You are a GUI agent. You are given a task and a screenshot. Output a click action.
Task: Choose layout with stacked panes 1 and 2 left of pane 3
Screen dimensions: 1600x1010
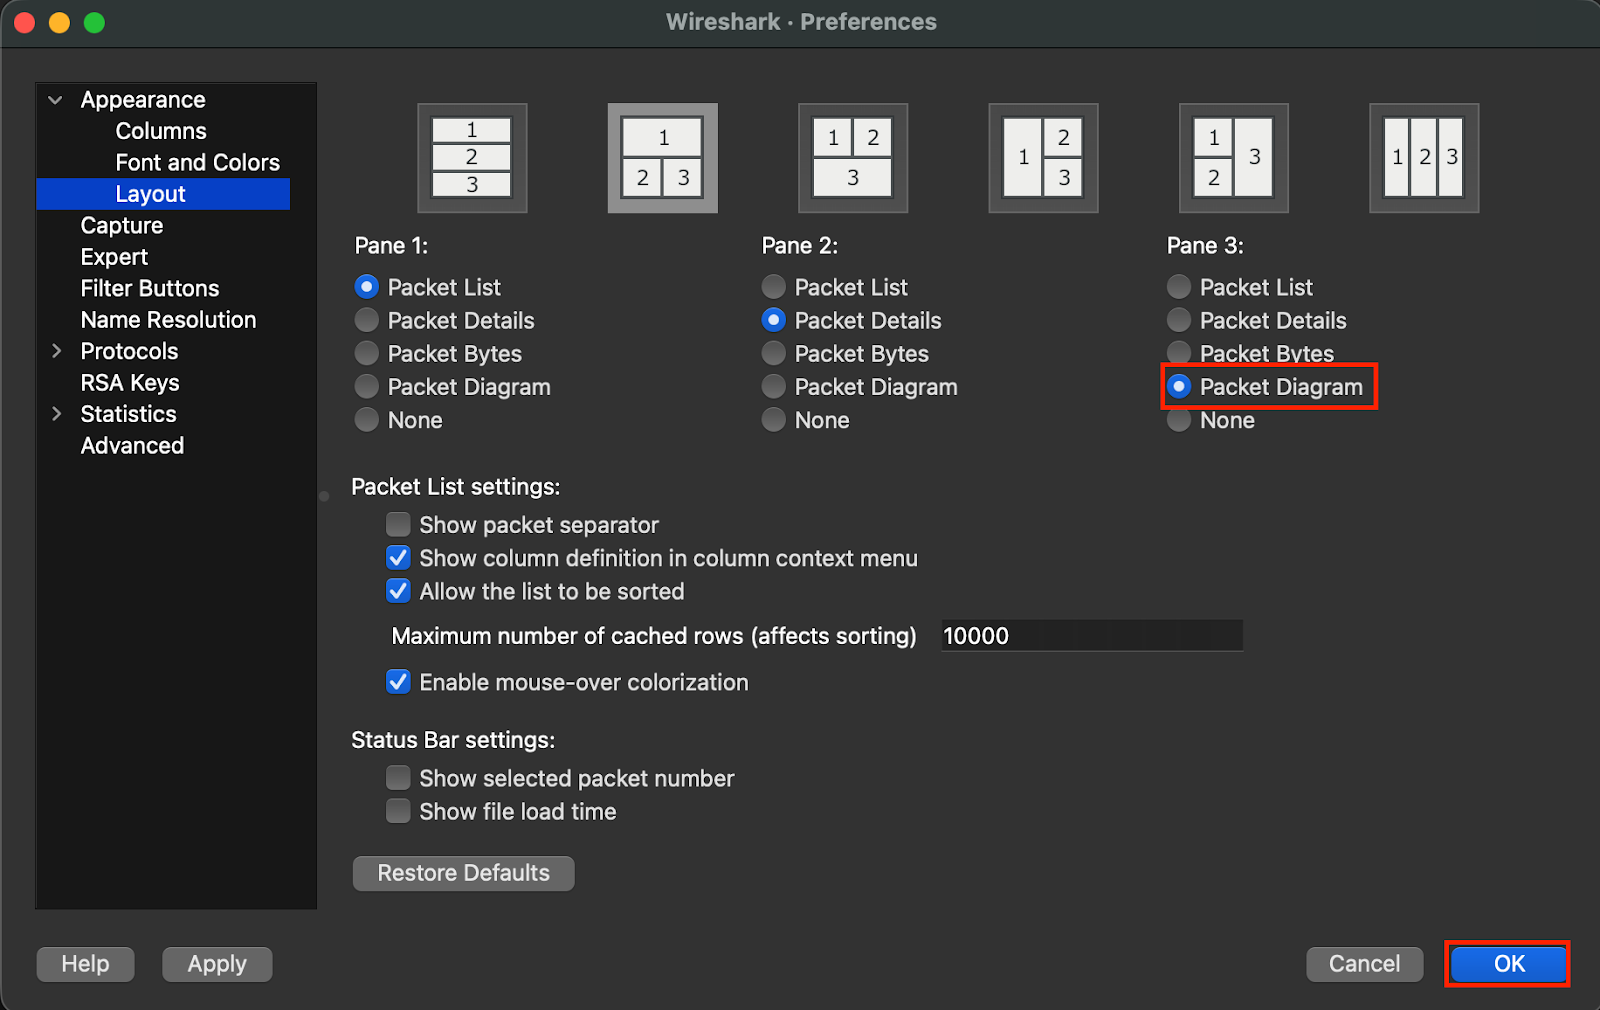coord(1234,158)
